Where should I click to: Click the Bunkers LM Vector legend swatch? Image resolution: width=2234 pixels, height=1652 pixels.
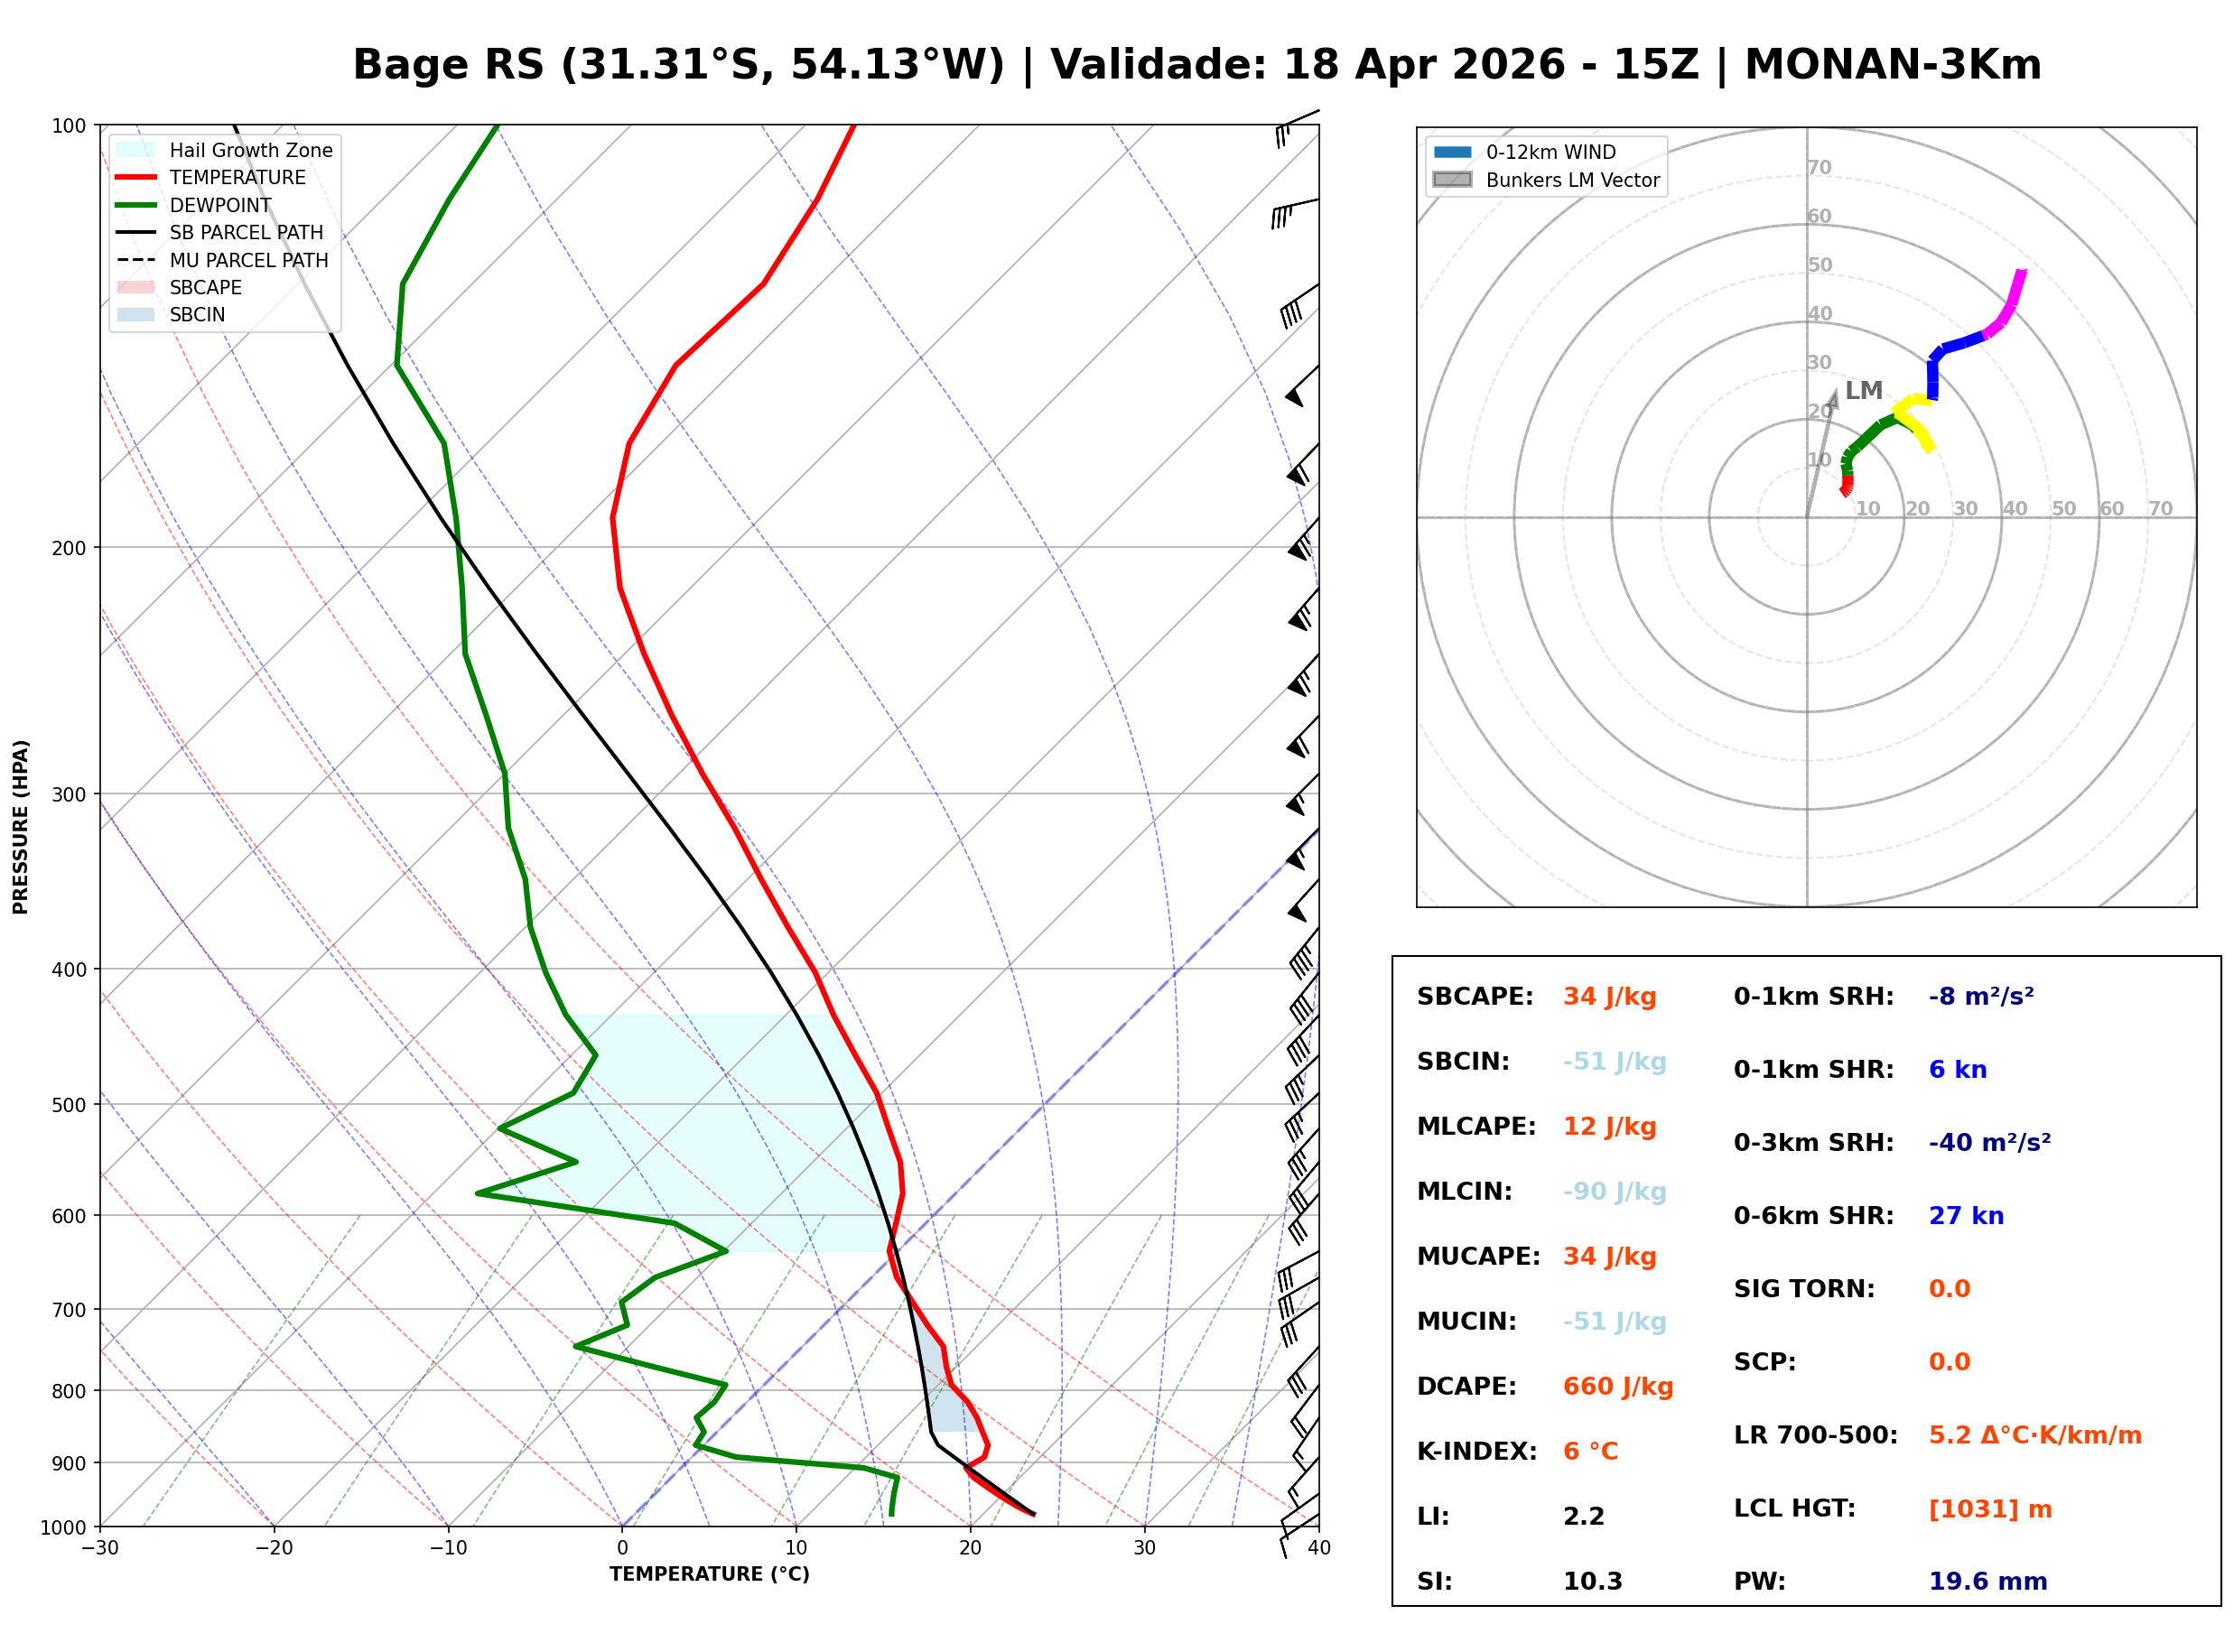coord(1454,180)
